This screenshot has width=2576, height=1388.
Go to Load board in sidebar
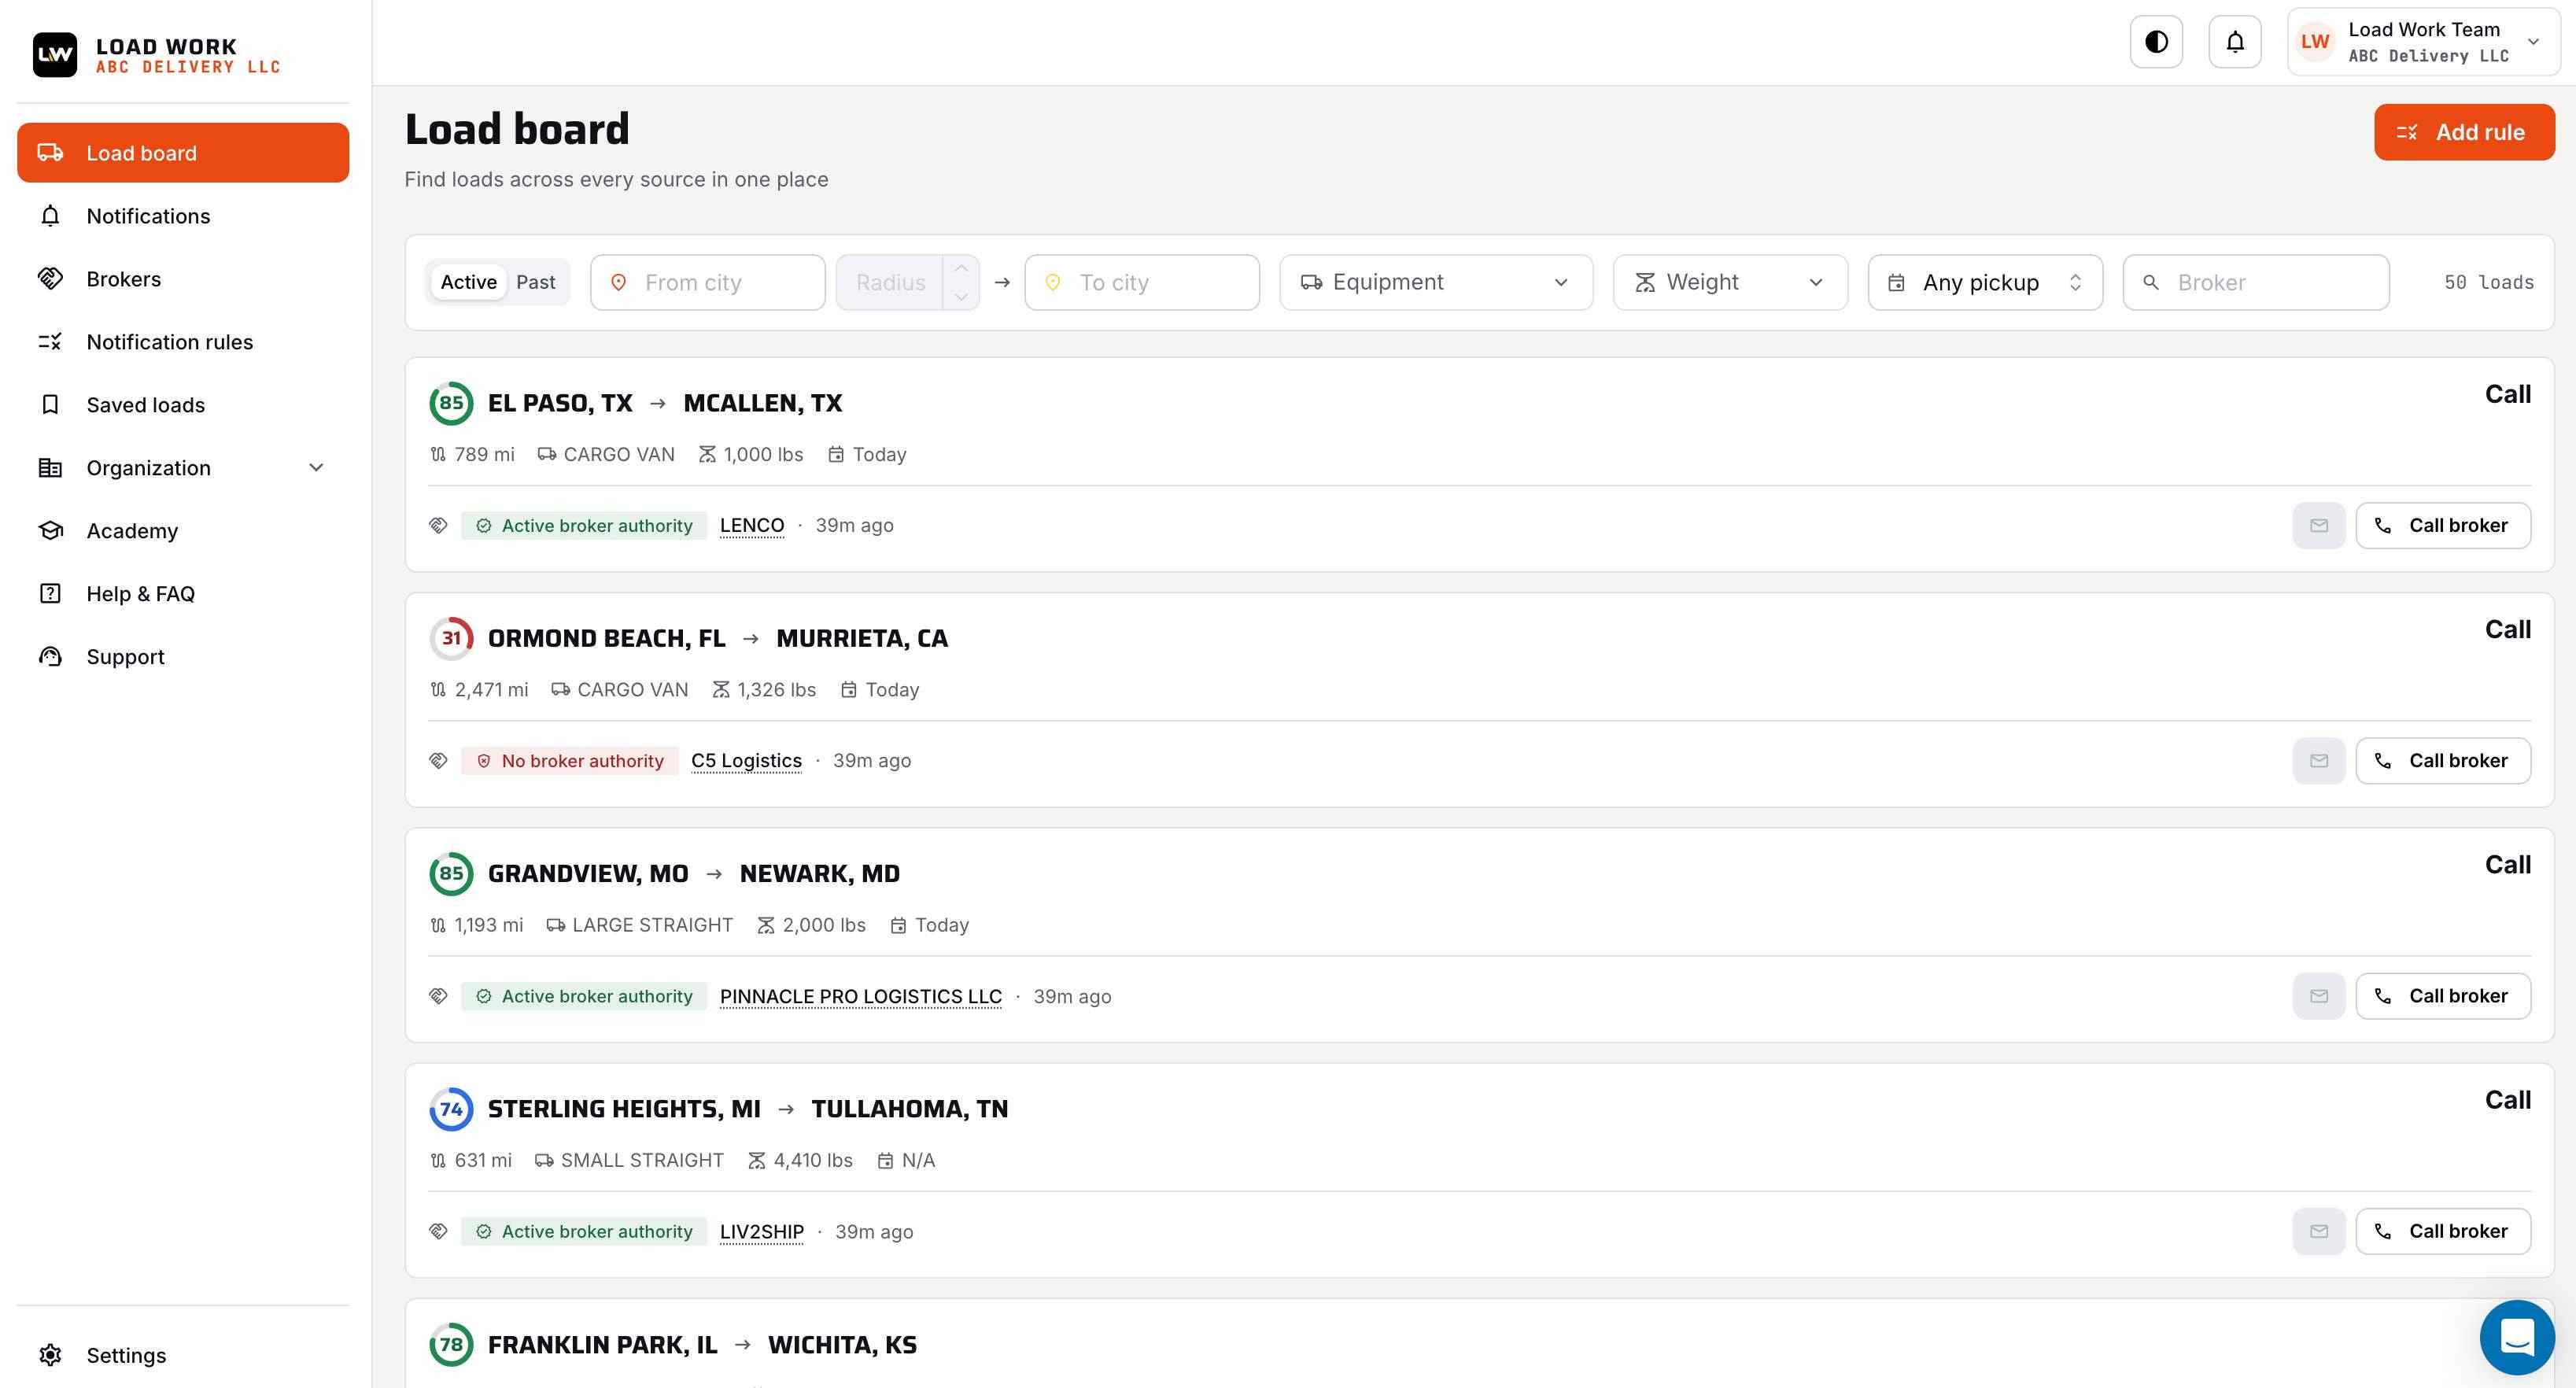point(183,153)
